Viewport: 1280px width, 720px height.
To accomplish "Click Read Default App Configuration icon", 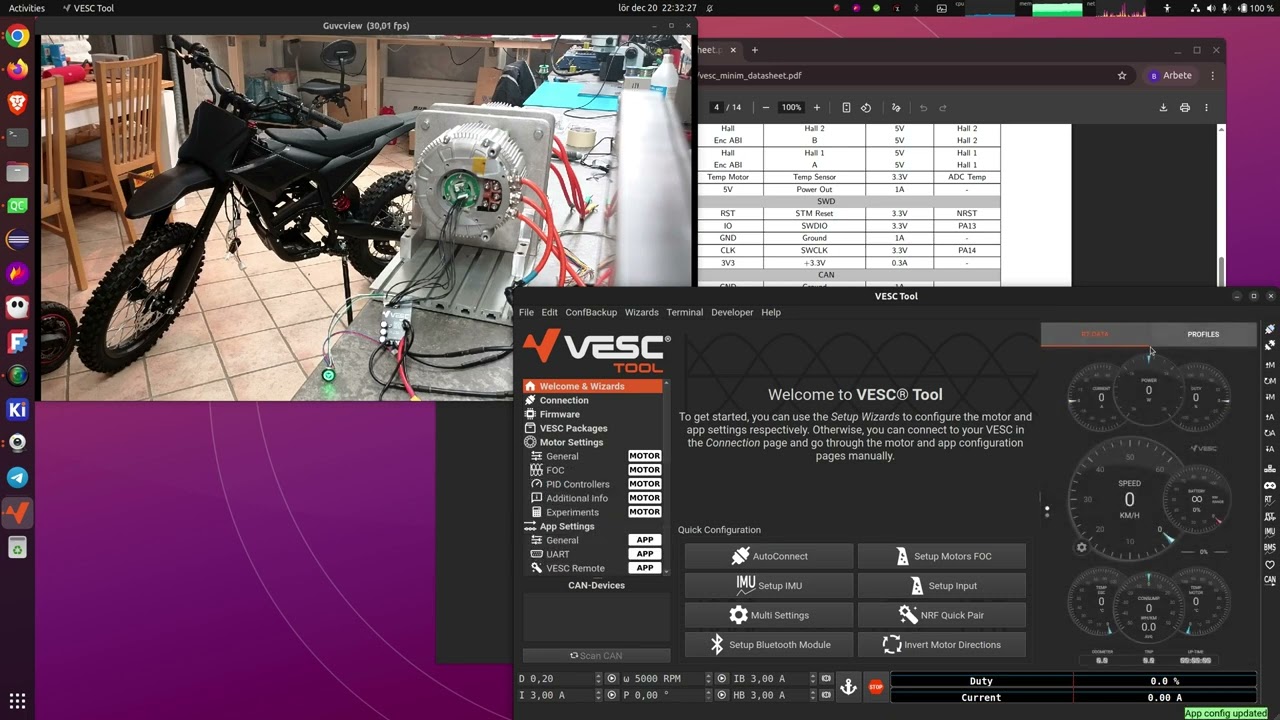I will pos(1270,433).
